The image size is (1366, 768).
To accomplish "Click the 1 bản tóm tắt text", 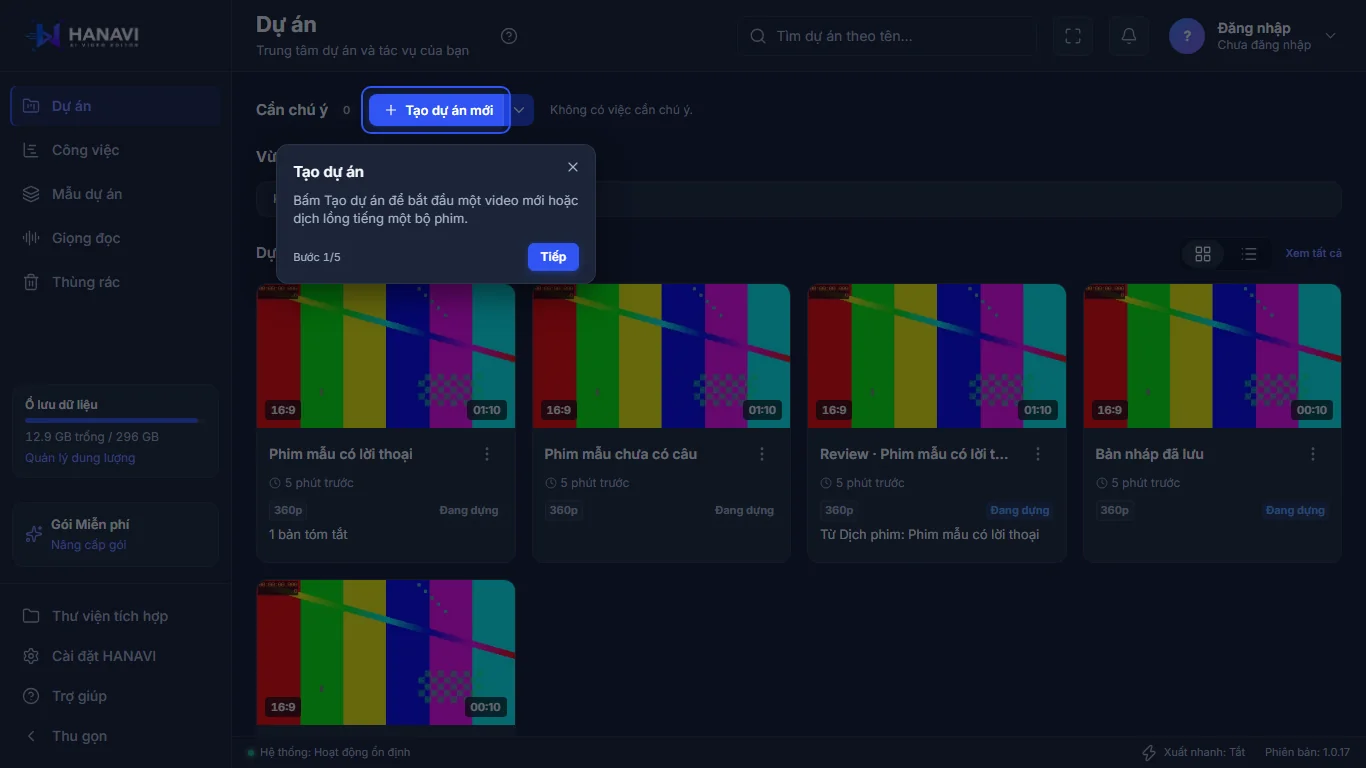I will coord(308,534).
